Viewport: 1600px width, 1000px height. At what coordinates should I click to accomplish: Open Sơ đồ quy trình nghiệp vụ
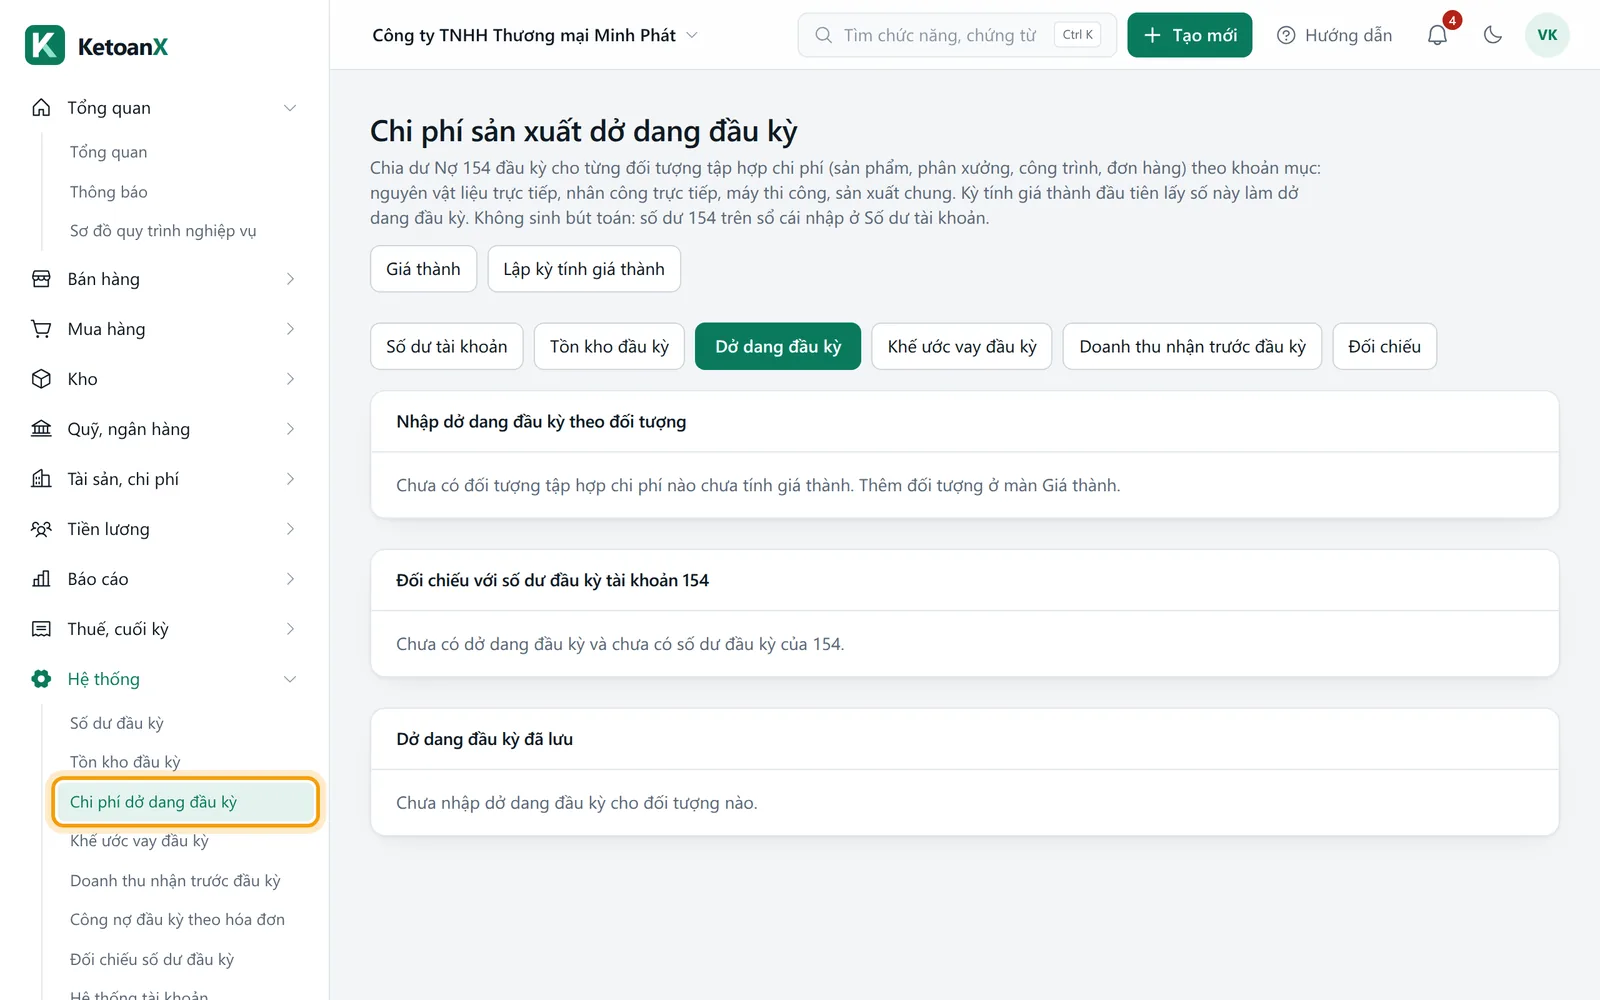pos(163,231)
